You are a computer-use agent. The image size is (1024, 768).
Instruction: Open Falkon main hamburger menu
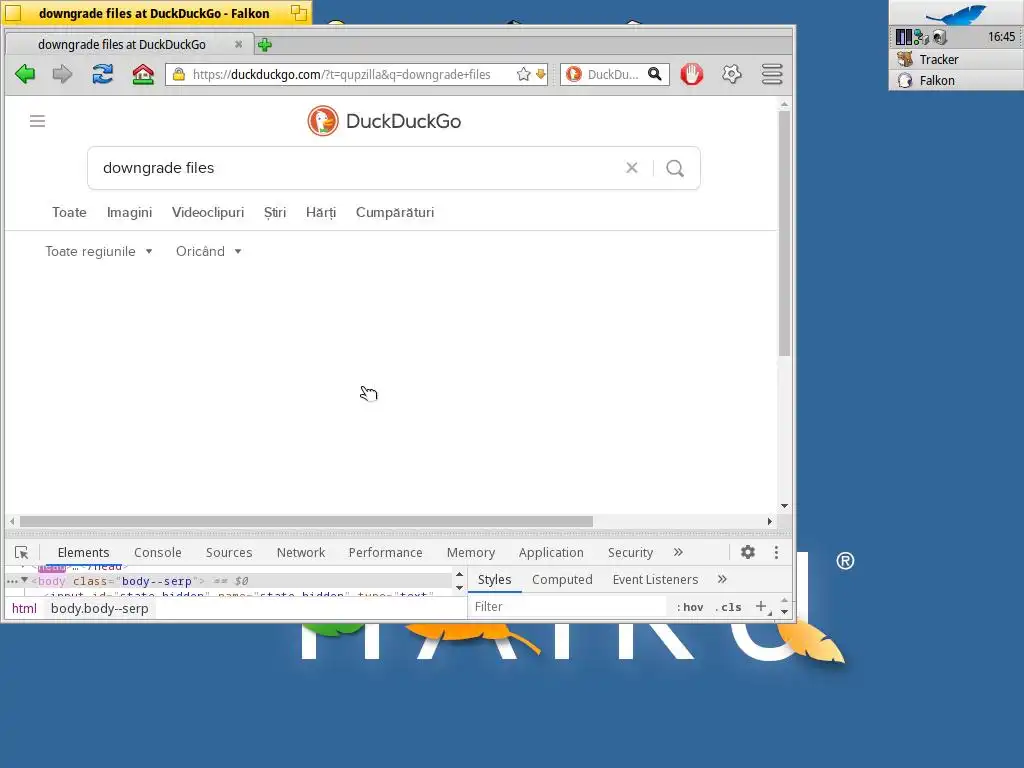[772, 74]
